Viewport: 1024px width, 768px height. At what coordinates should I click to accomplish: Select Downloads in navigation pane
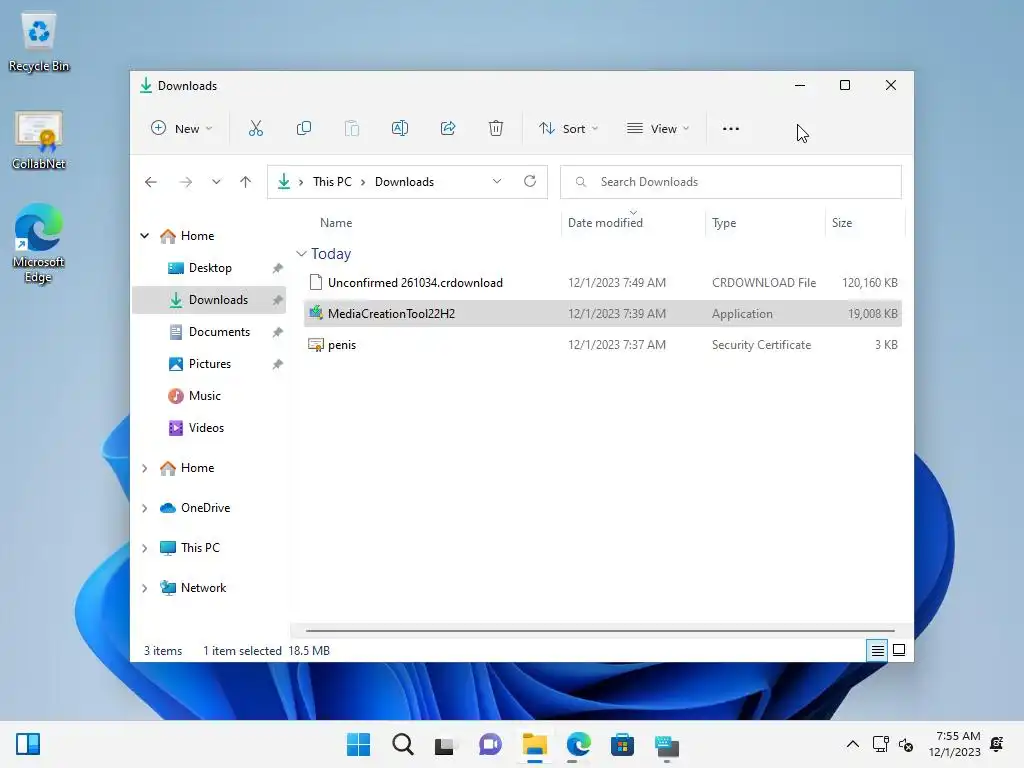pos(209,300)
